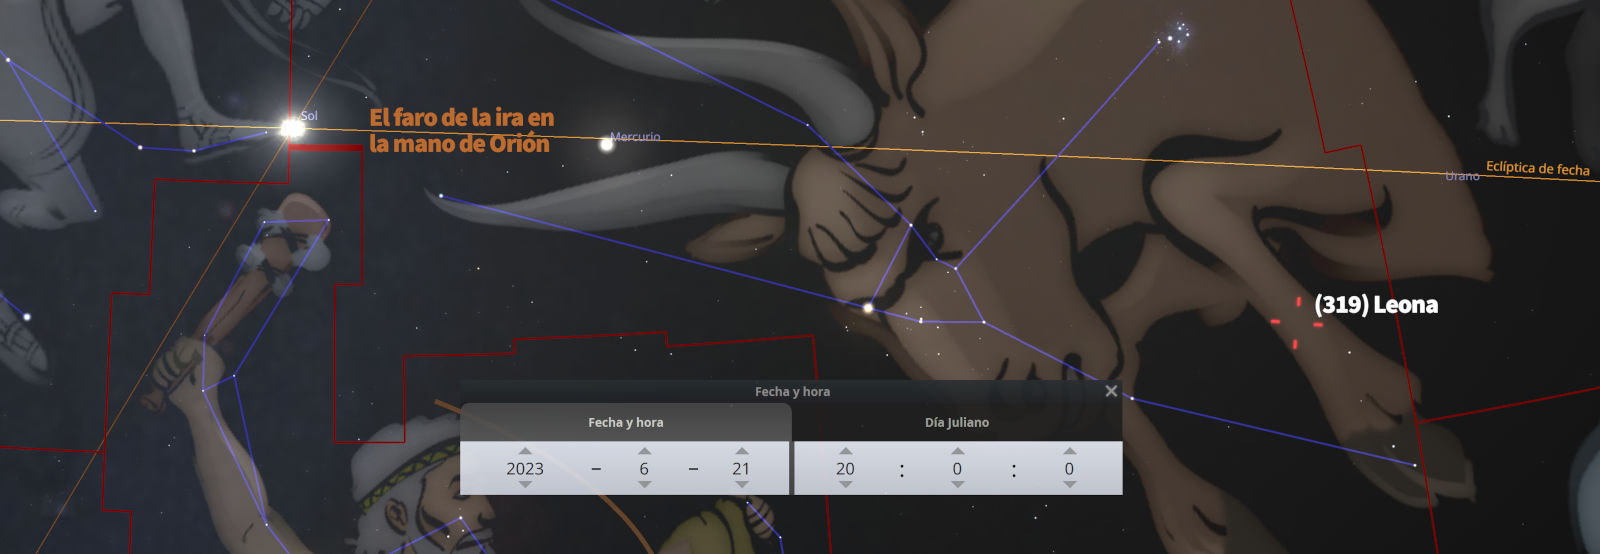Select asteroid (319) Leona marker

coord(1296,323)
